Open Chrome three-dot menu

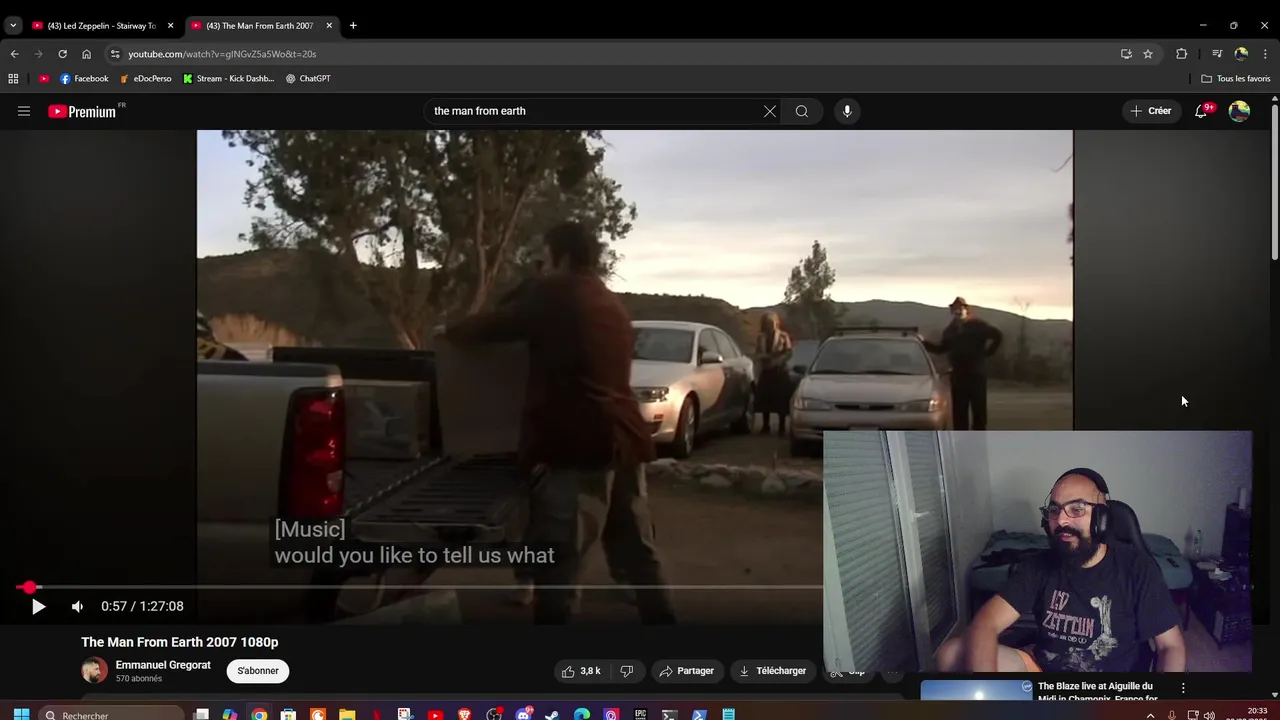coord(1265,54)
